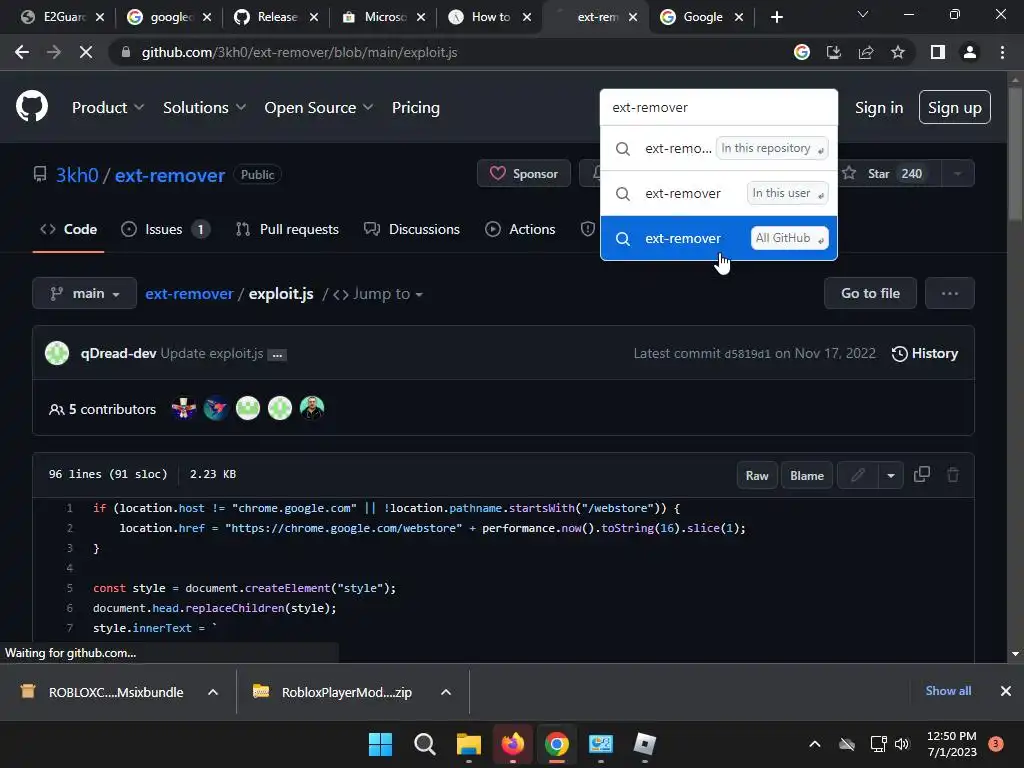Screen dimensions: 1024x768
Task: Show hidden system tray icons
Action: [814, 744]
